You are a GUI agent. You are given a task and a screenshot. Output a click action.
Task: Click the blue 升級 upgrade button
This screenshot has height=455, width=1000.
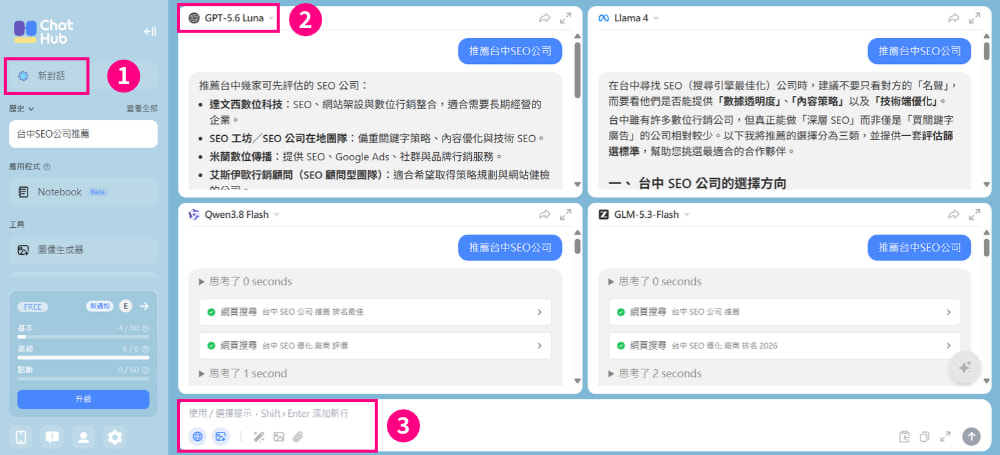[84, 399]
